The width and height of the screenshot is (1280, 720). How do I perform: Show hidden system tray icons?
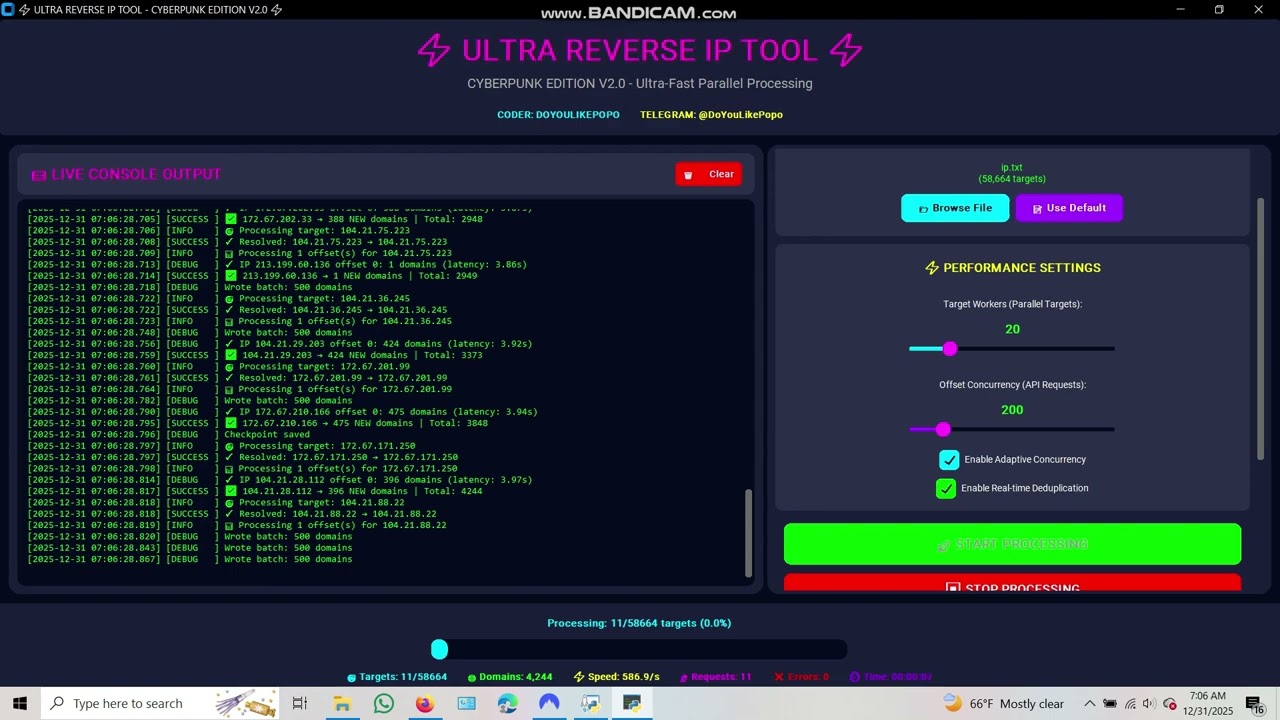[x=1089, y=703]
